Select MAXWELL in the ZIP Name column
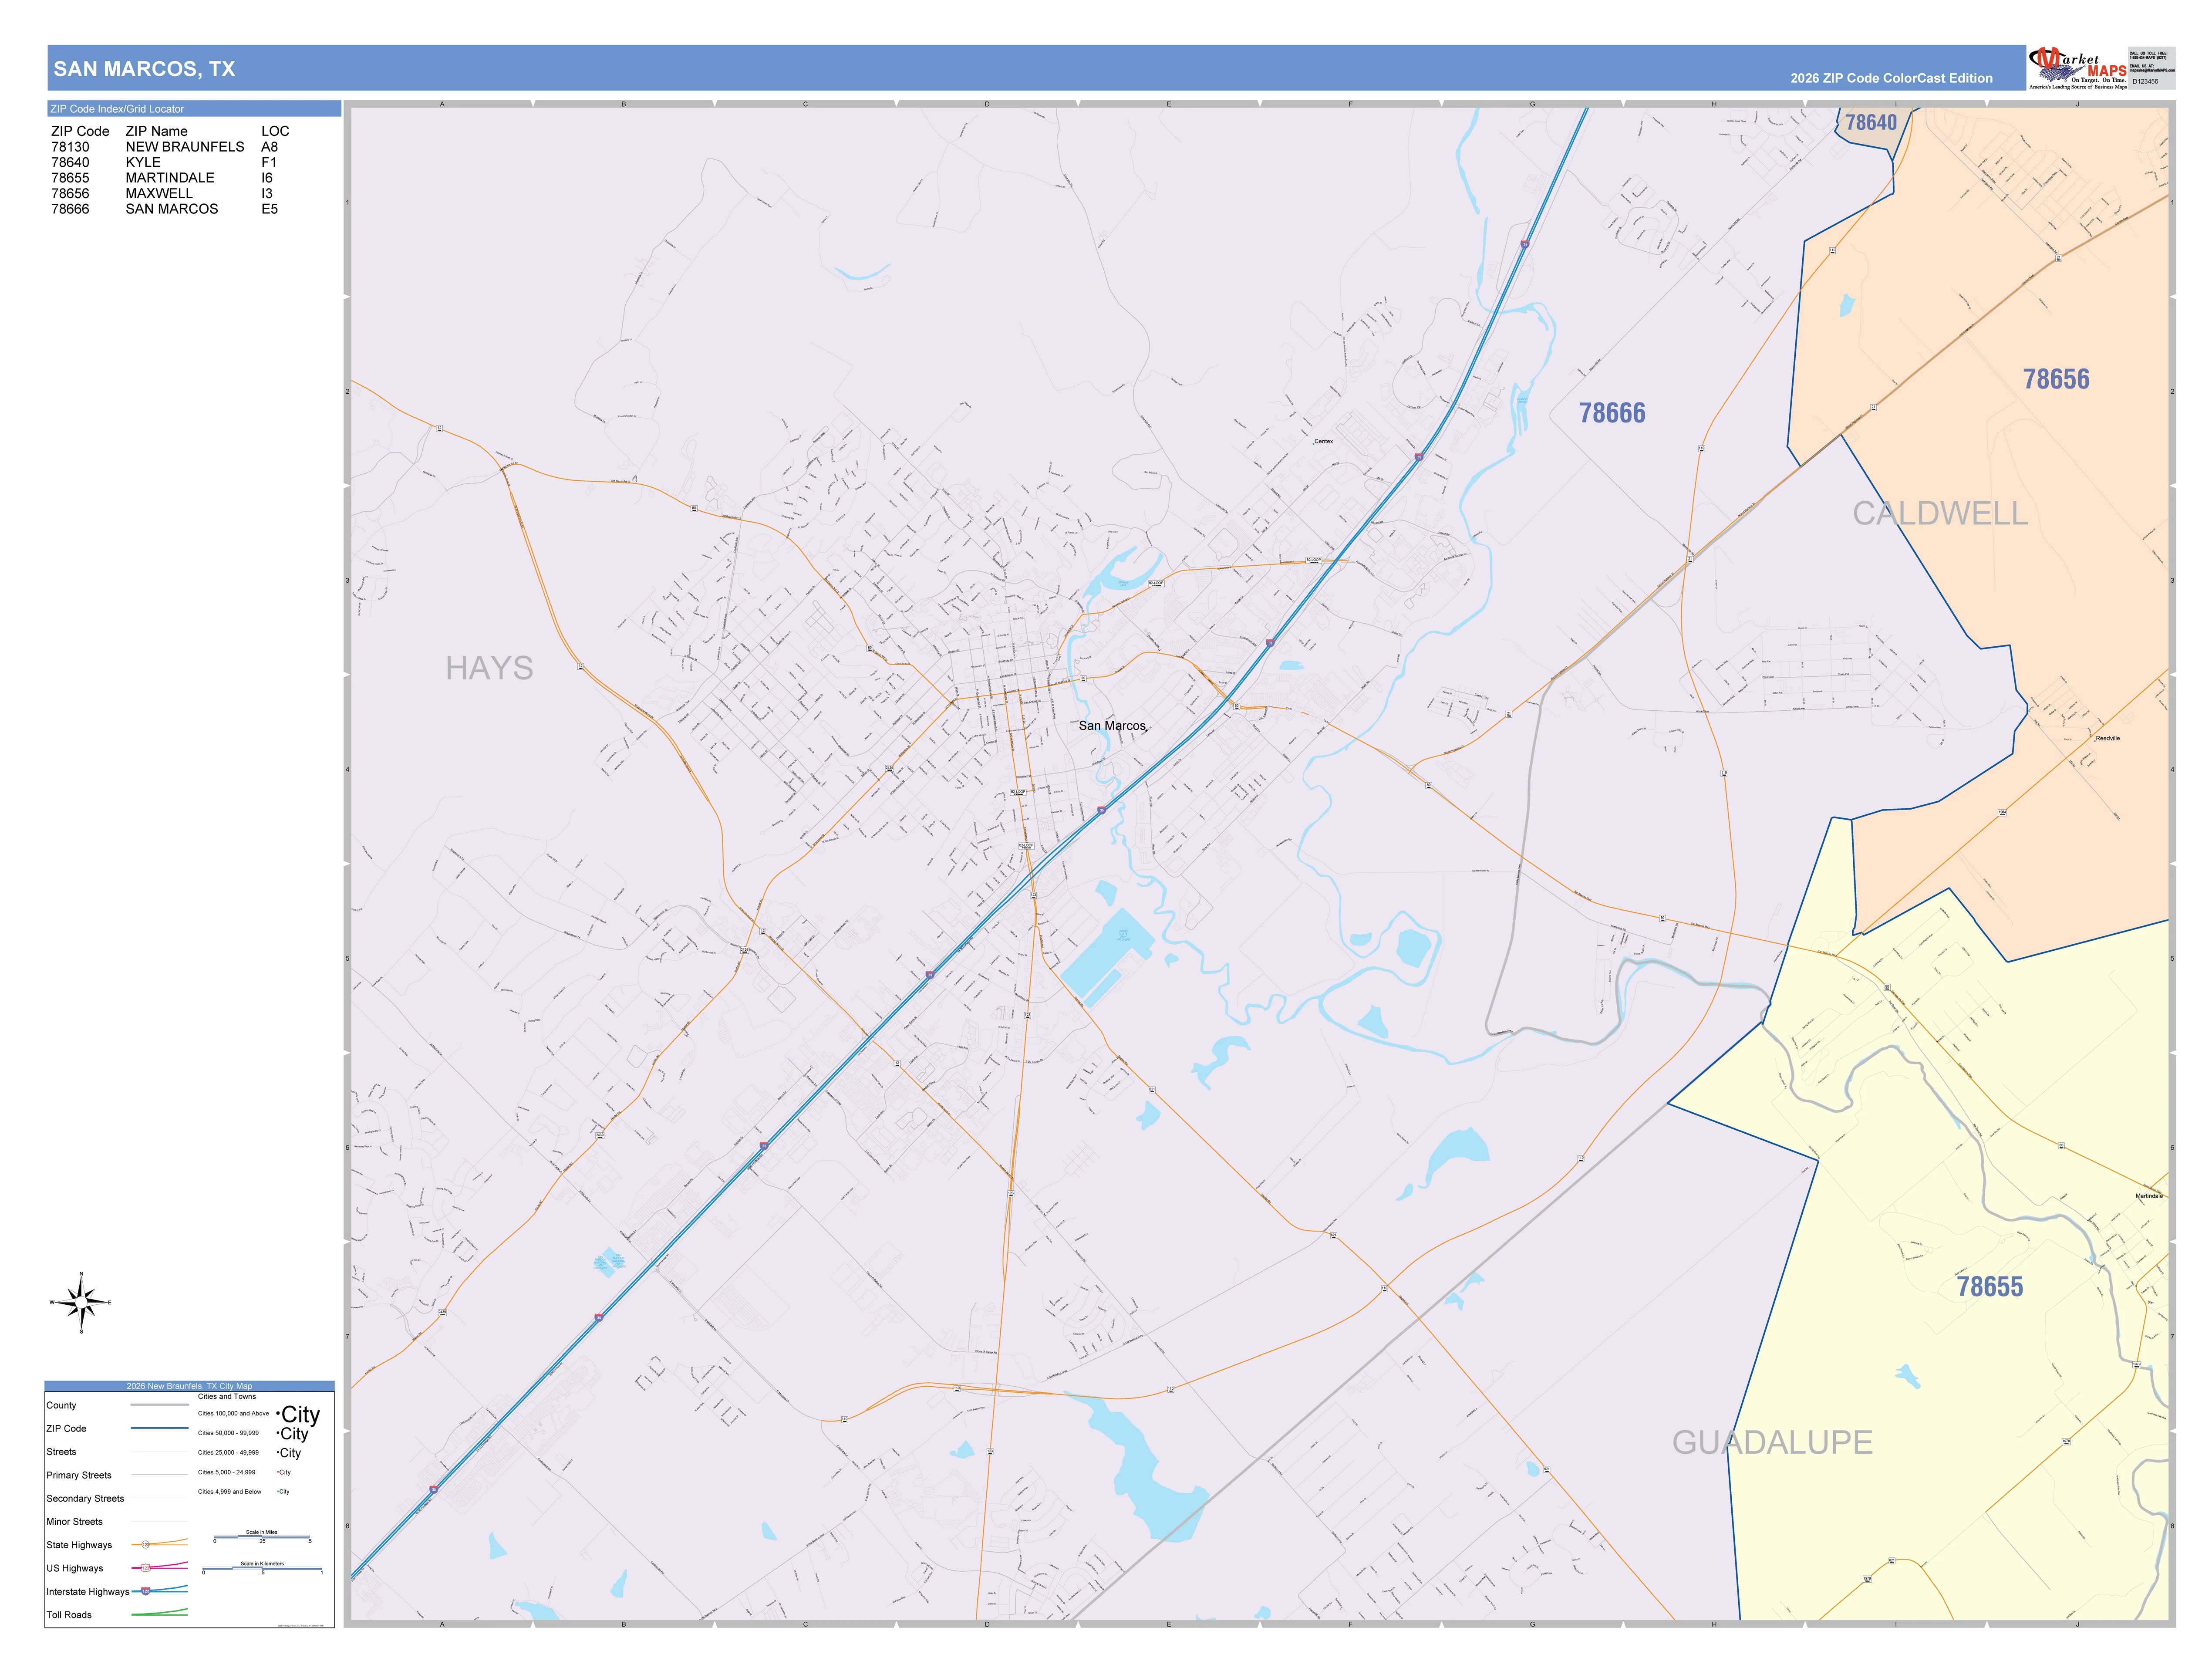Viewport: 2212px width, 1668px height. click(x=159, y=193)
